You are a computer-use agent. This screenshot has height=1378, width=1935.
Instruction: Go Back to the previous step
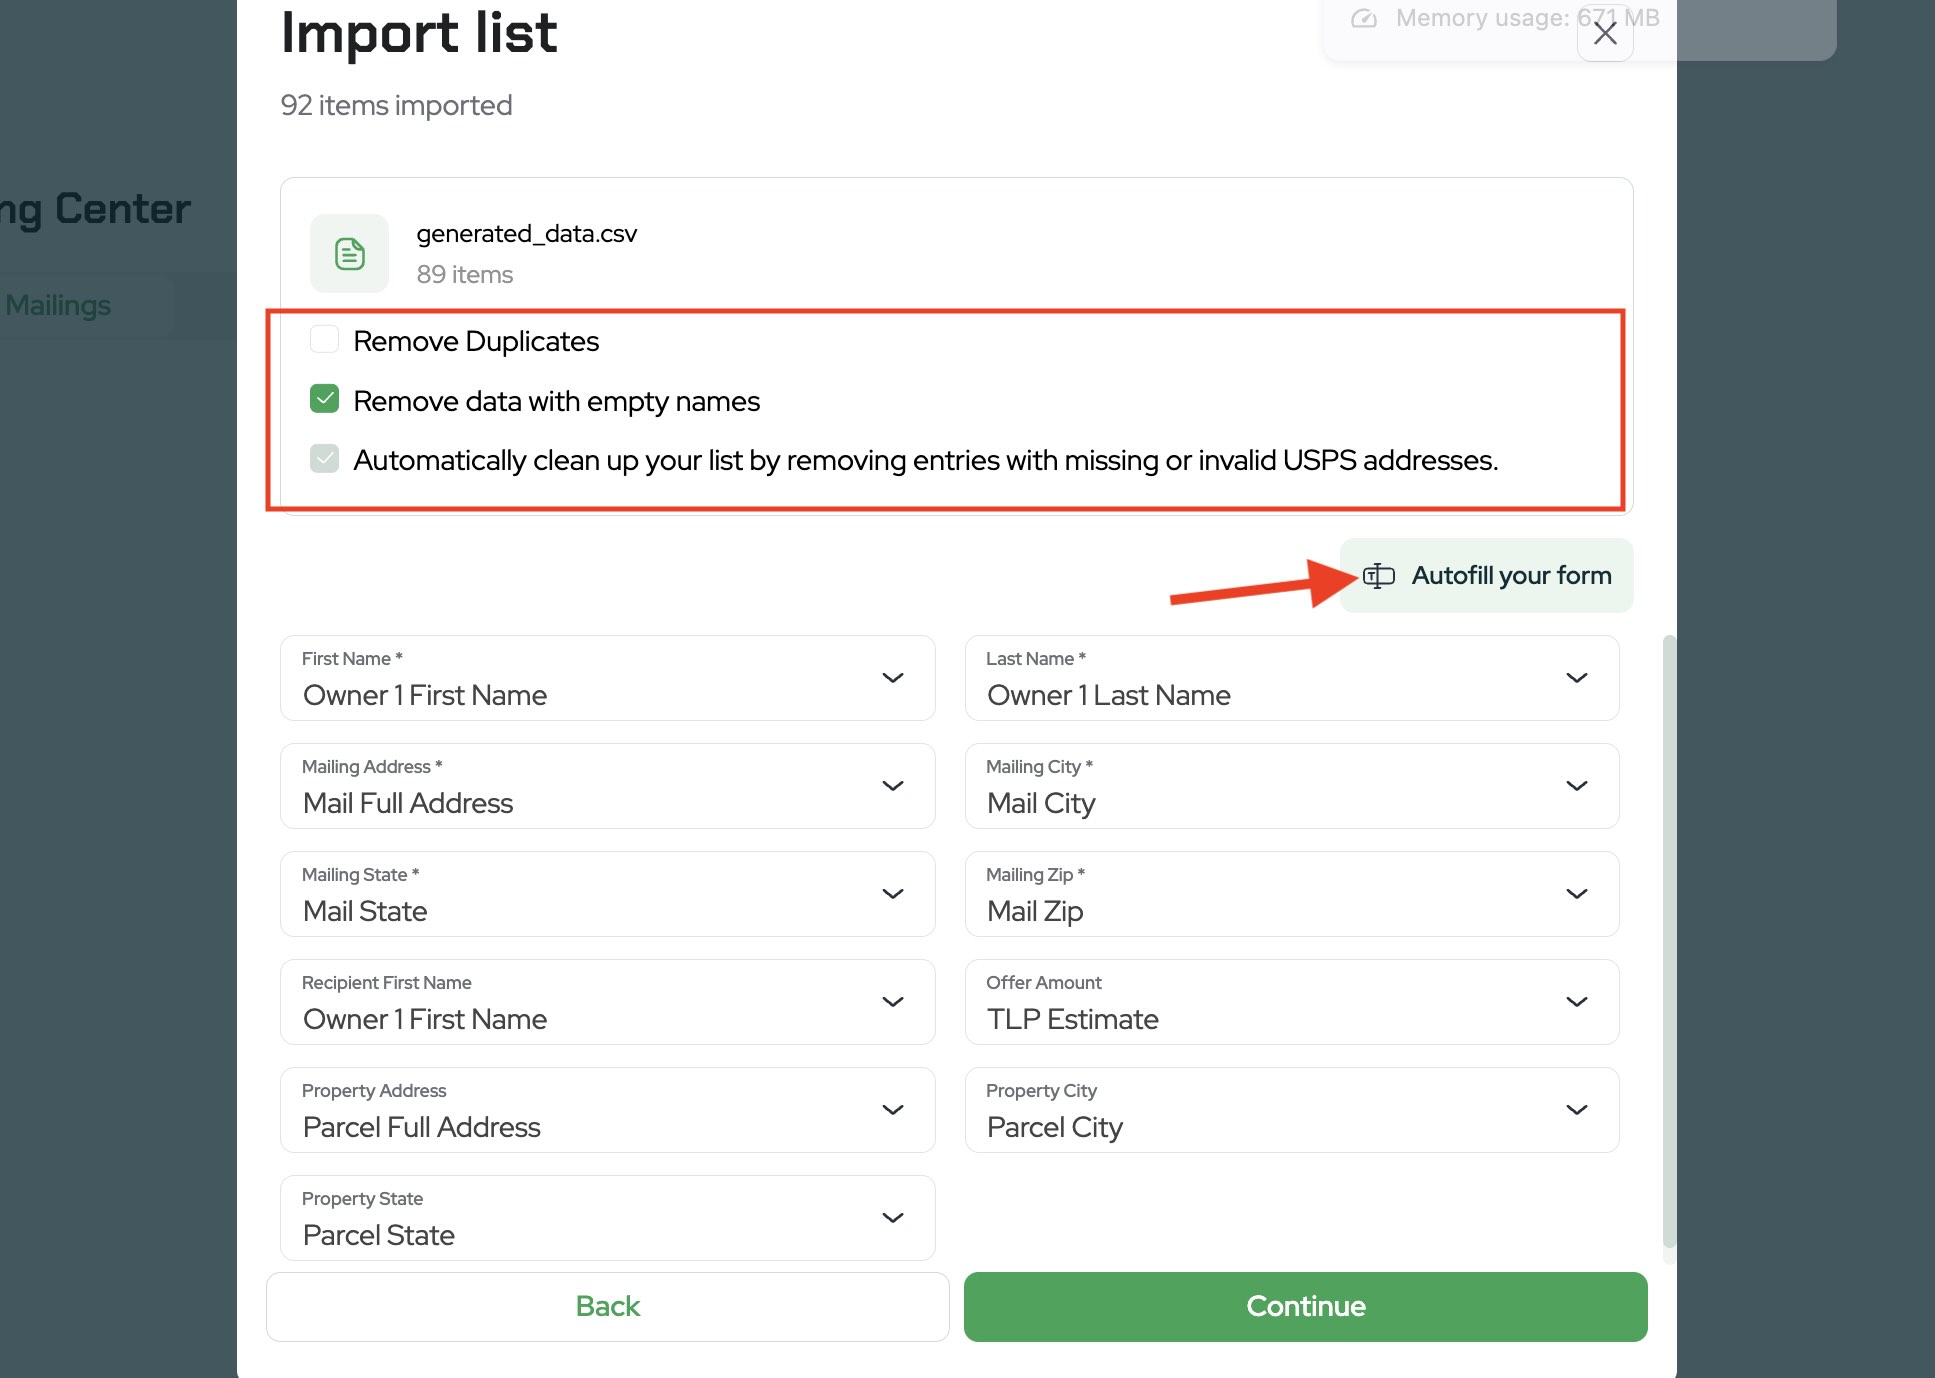[607, 1306]
